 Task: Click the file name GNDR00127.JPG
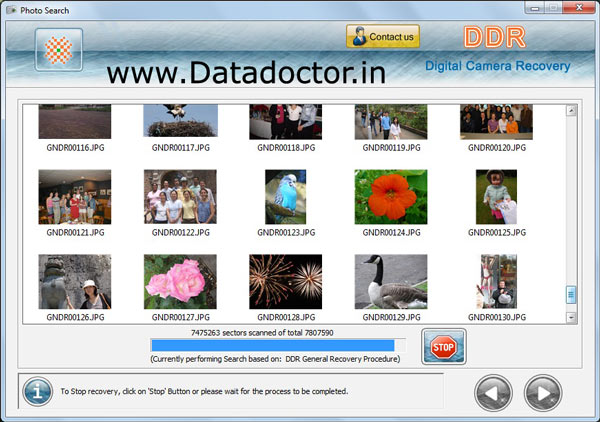coord(181,318)
